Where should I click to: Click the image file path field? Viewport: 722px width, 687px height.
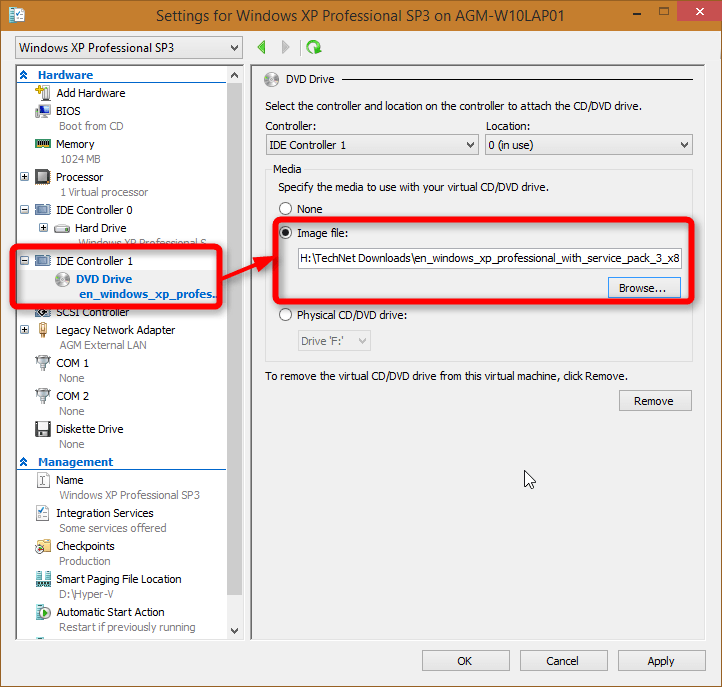tap(489, 258)
